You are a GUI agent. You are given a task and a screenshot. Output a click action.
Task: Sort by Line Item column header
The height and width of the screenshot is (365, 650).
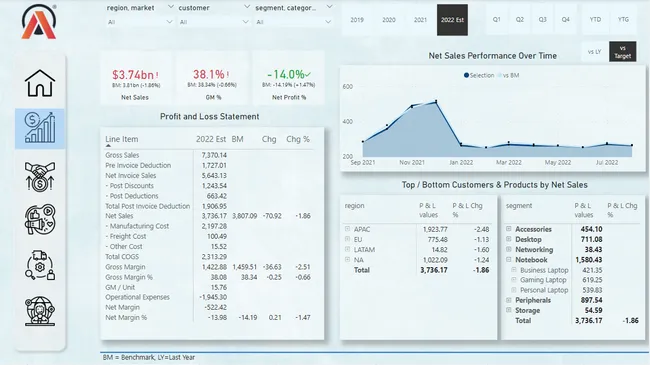coord(121,139)
